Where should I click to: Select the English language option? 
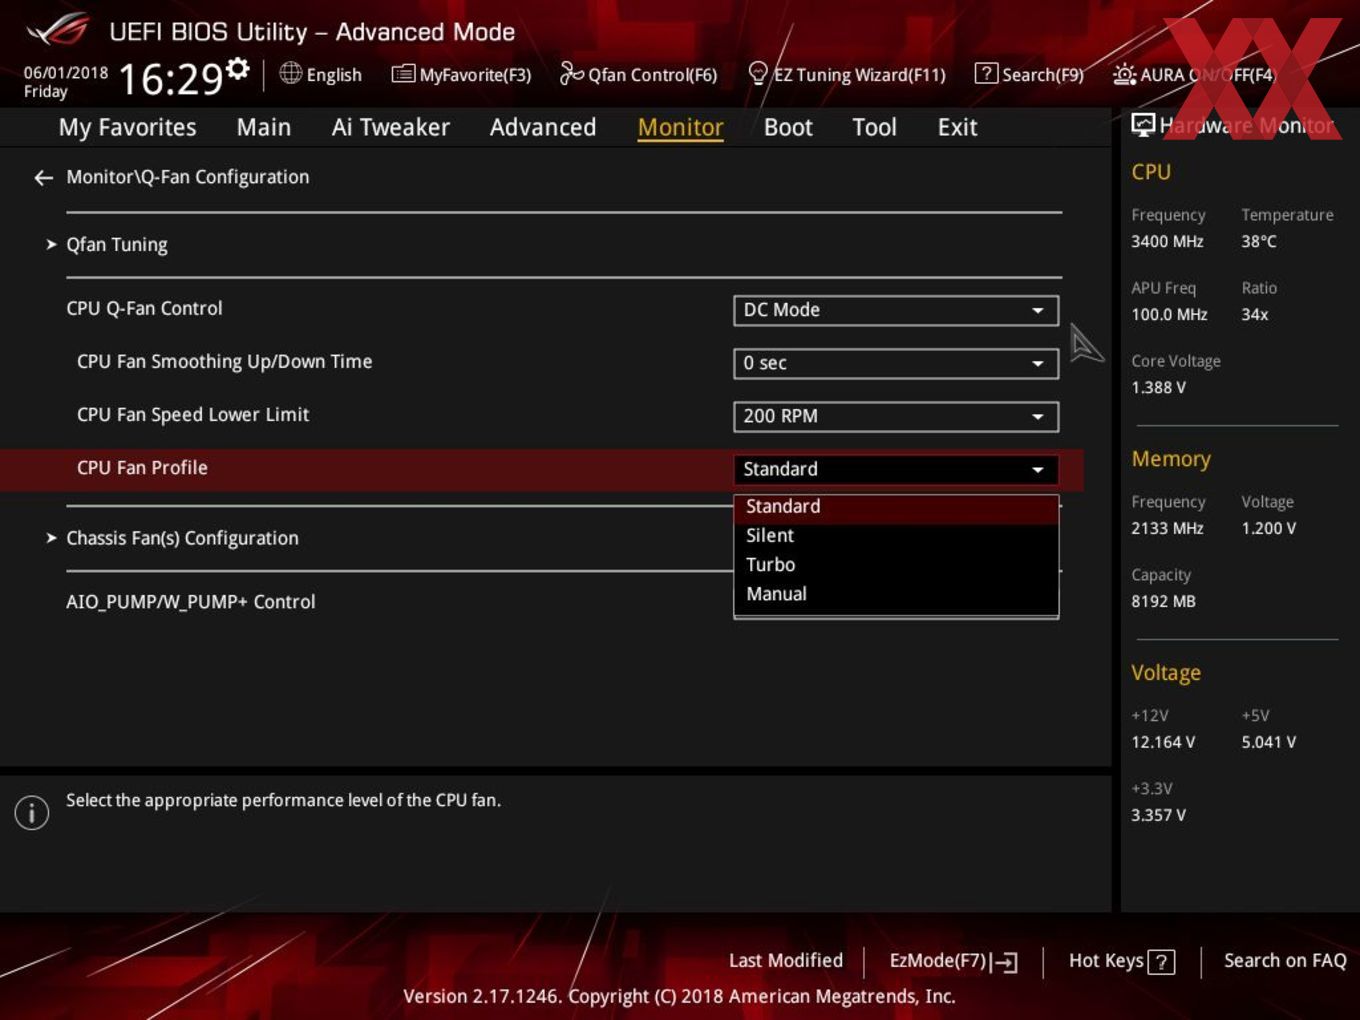(334, 75)
